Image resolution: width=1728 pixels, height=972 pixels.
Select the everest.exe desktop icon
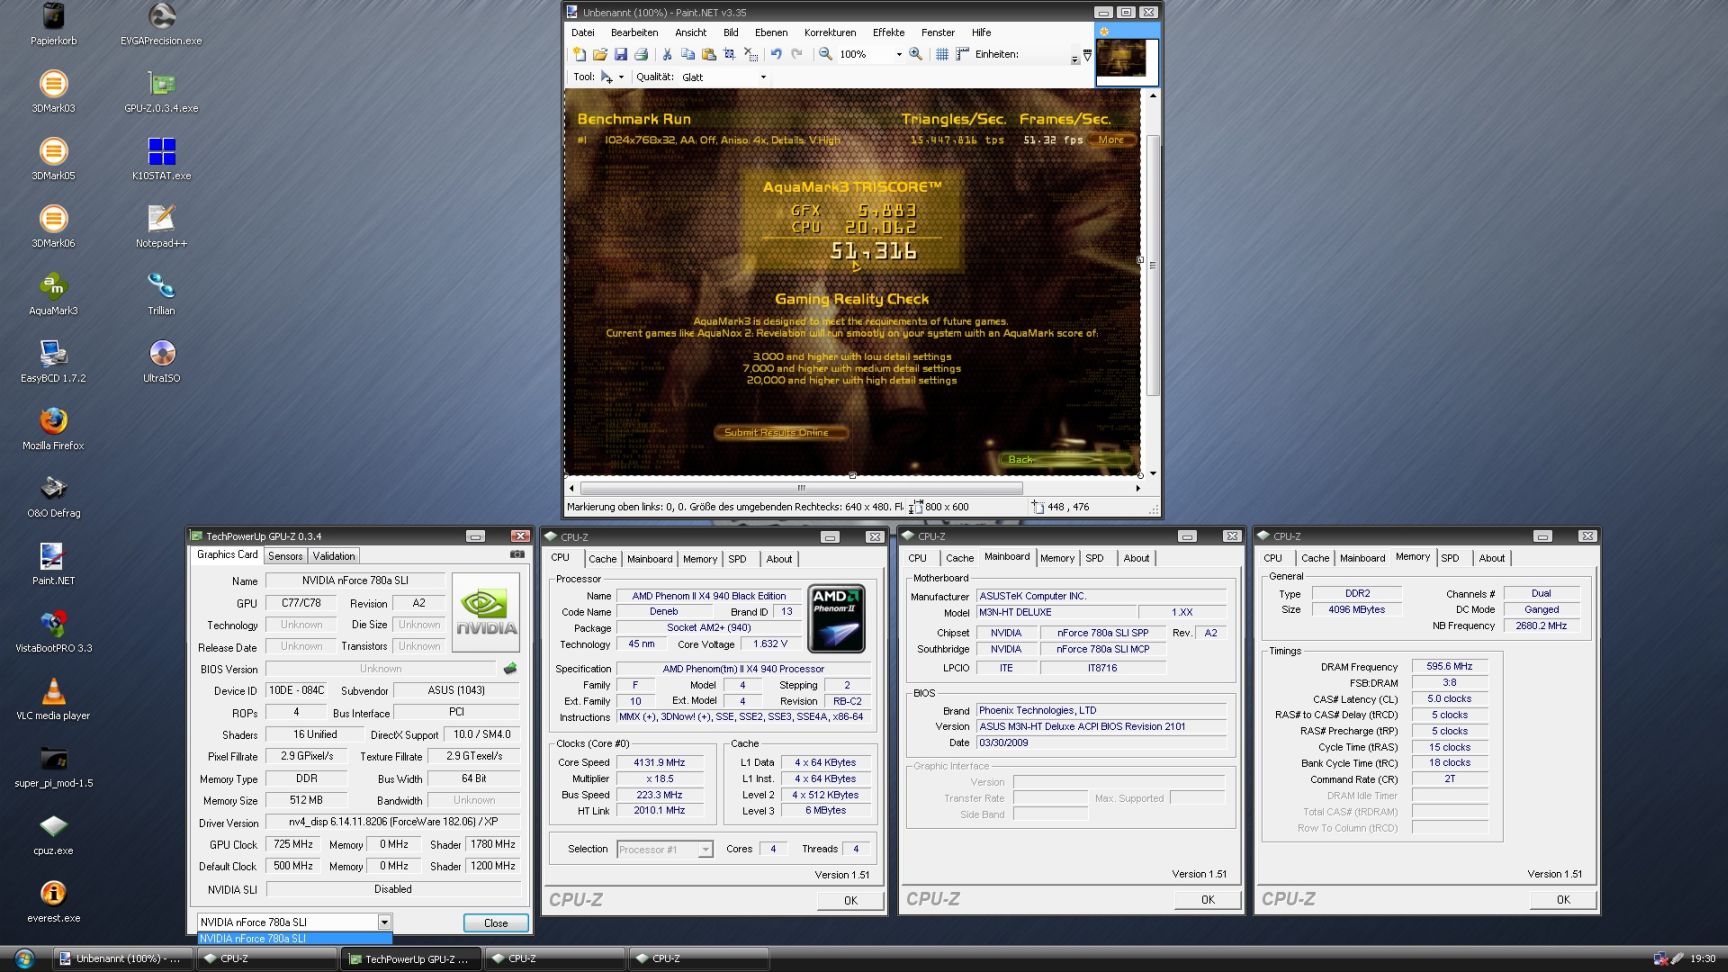point(53,900)
